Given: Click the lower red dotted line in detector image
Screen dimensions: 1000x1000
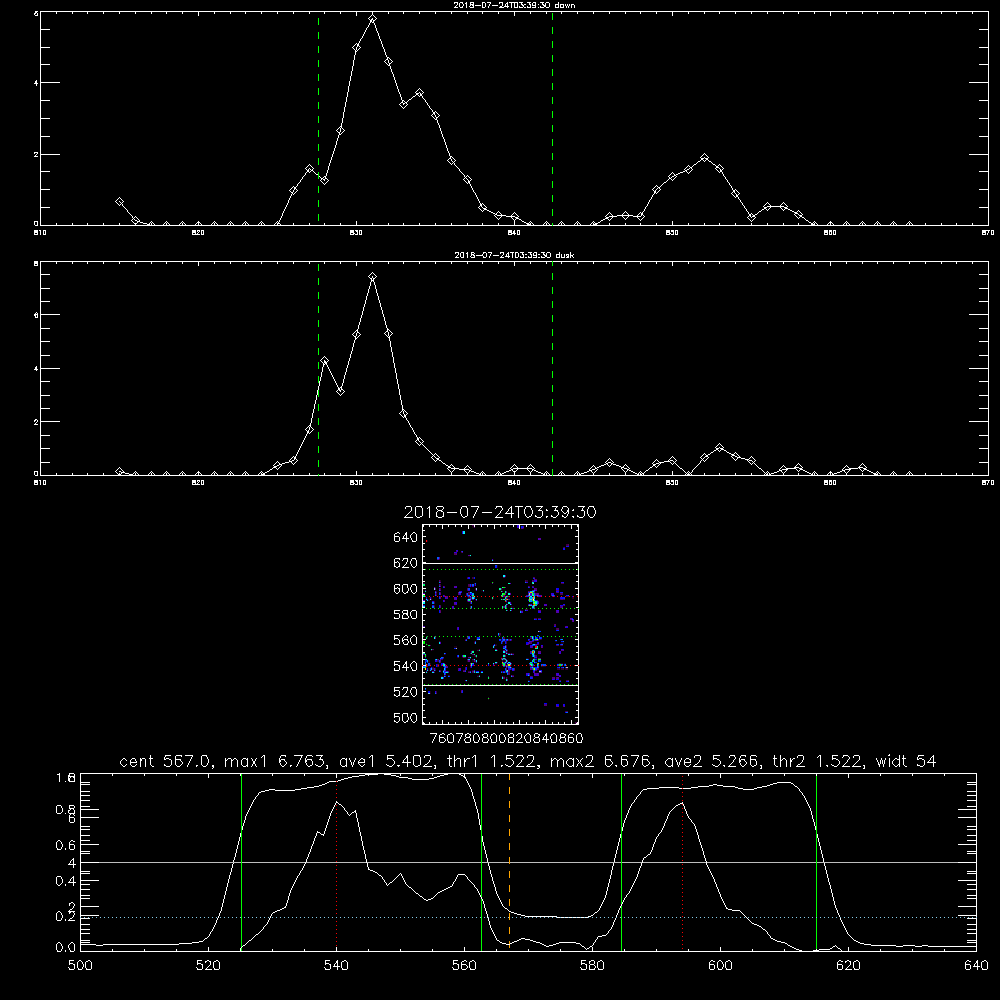Looking at the screenshot, I should [500, 666].
